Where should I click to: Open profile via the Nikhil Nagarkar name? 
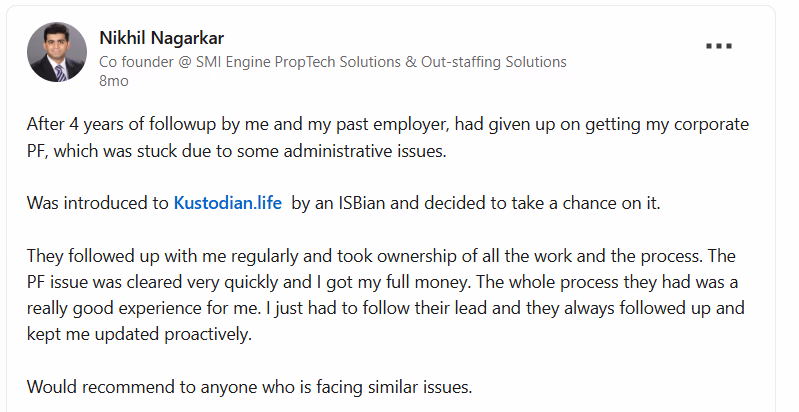click(161, 38)
